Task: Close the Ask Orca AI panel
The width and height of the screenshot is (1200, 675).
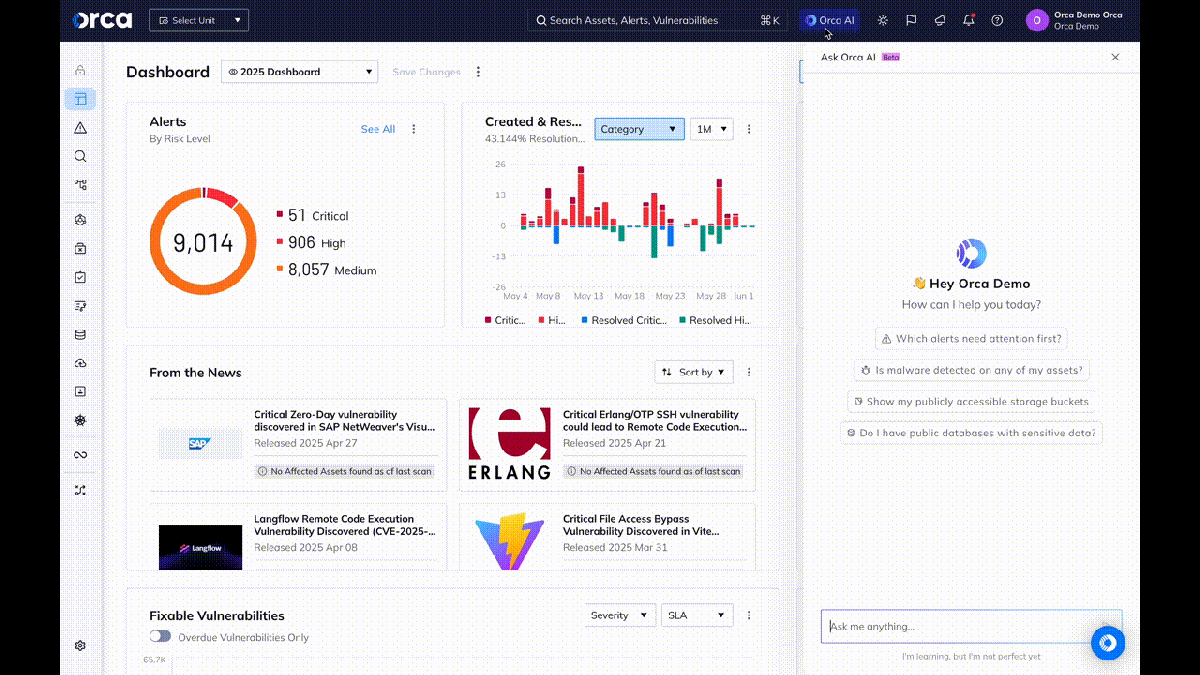Action: point(1116,57)
